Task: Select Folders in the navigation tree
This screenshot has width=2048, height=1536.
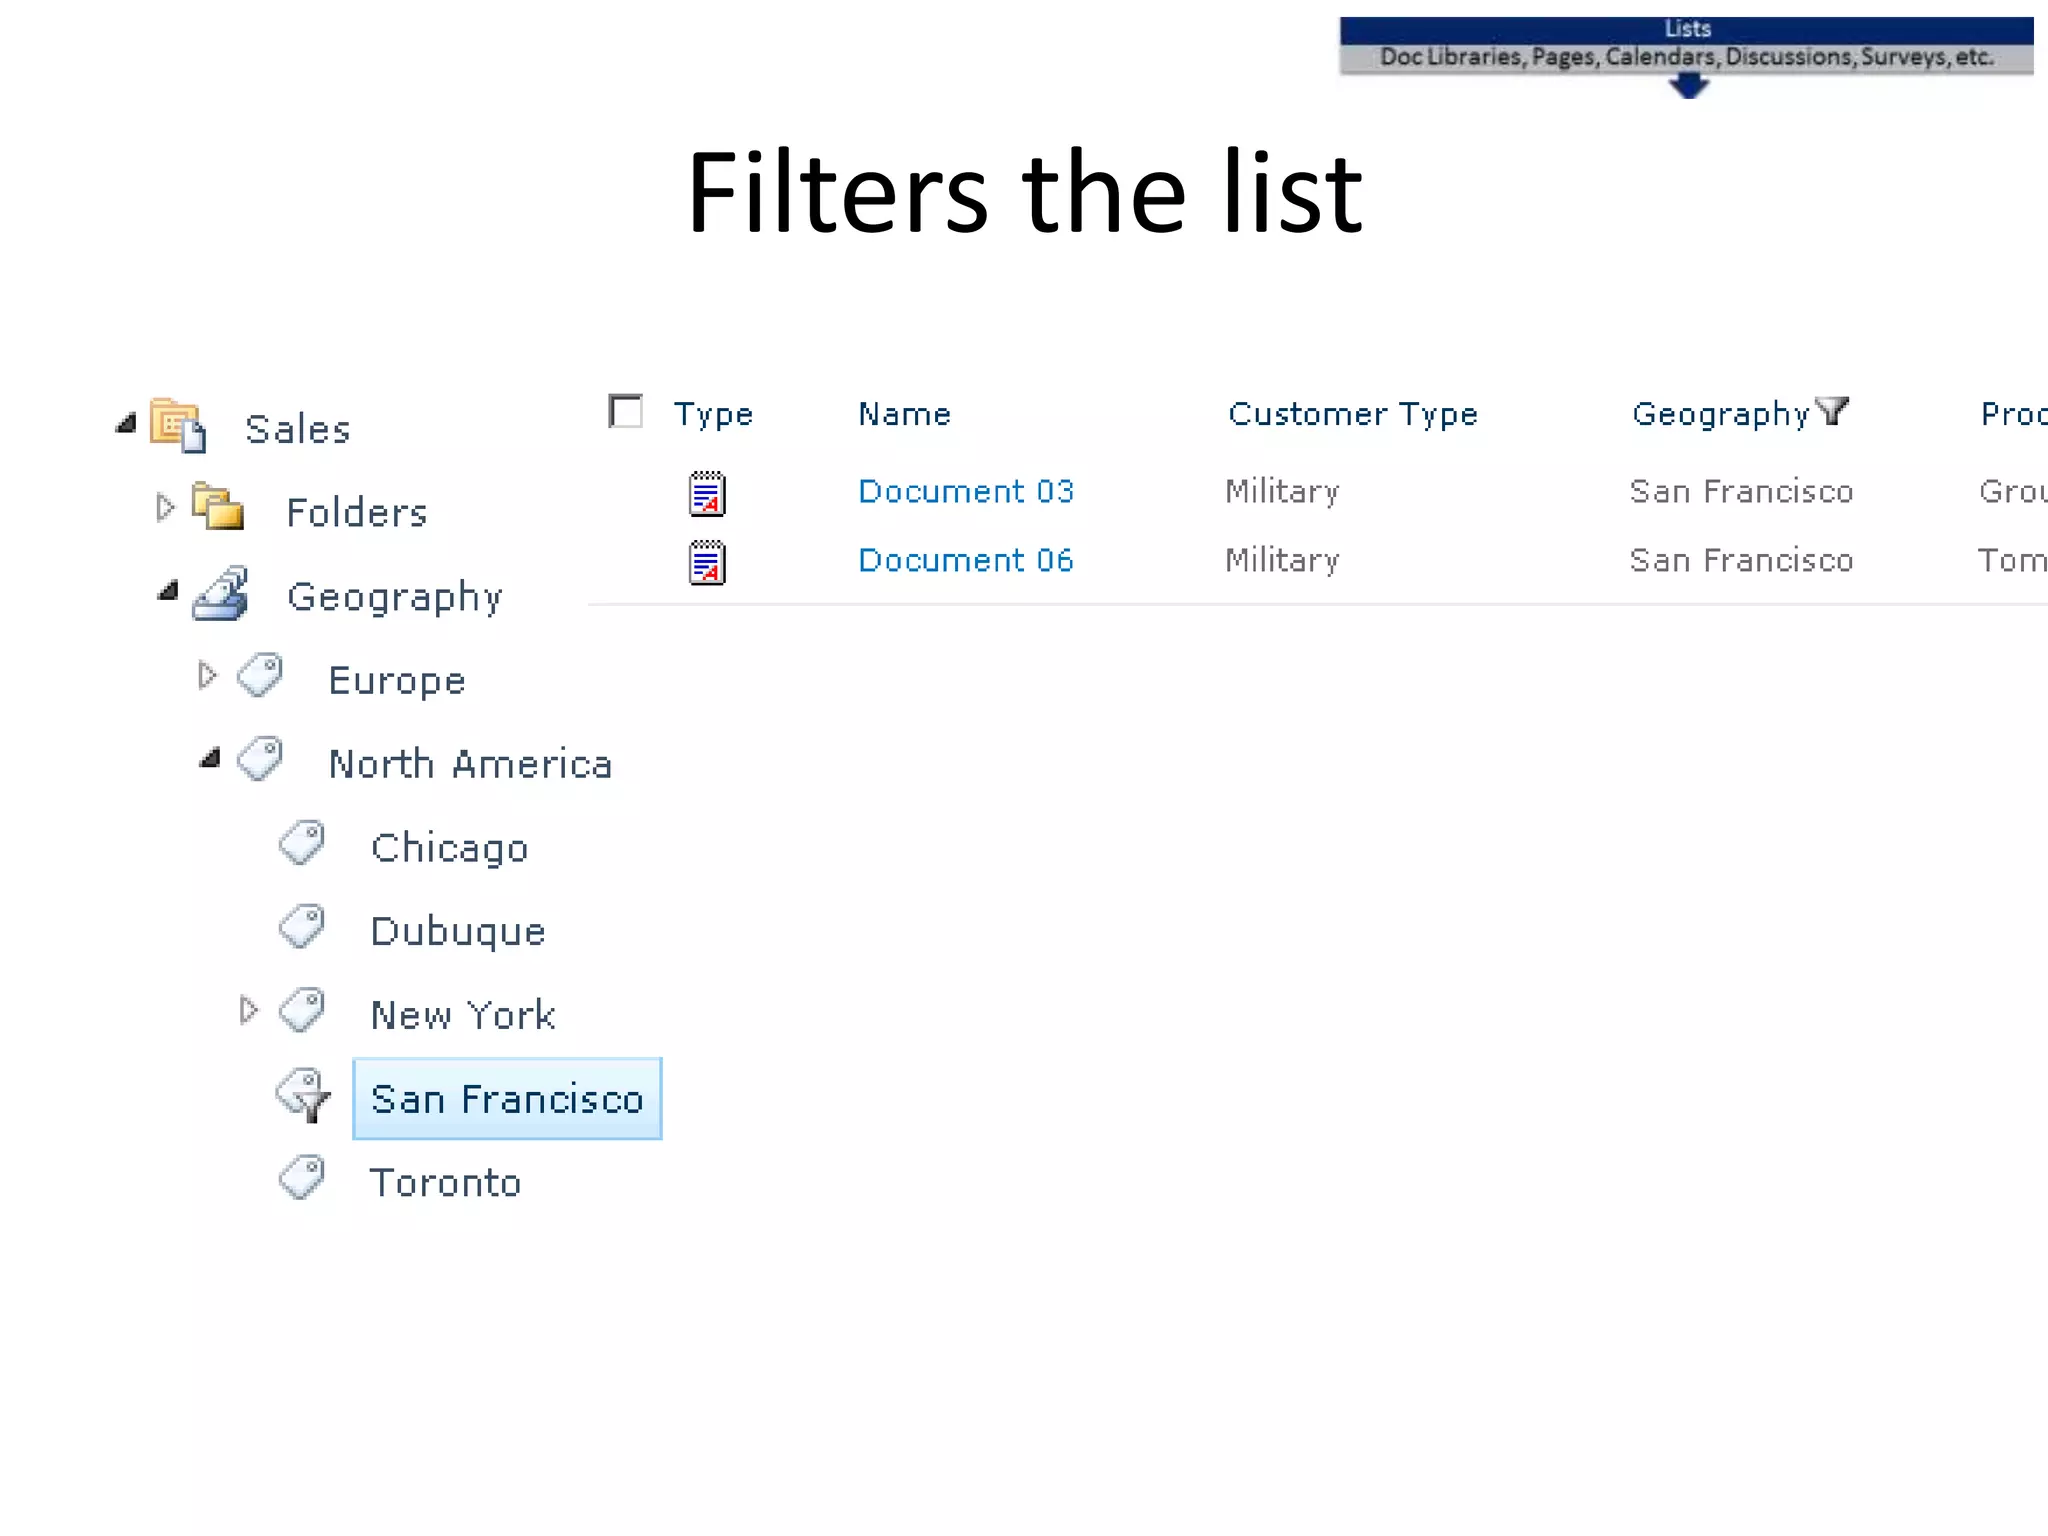Action: tap(357, 512)
